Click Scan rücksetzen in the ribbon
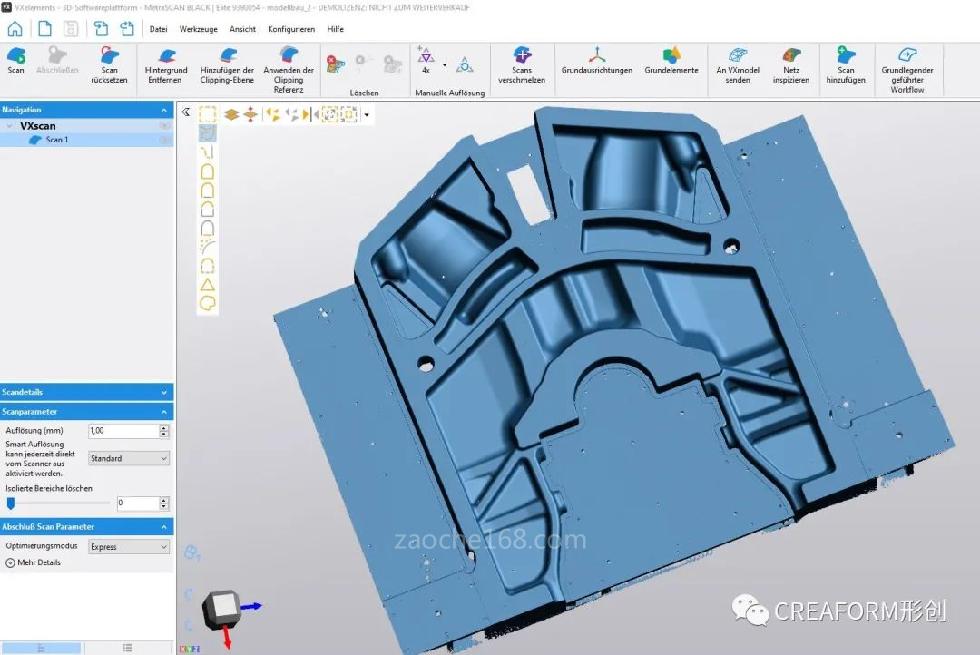This screenshot has width=980, height=655. 109,57
